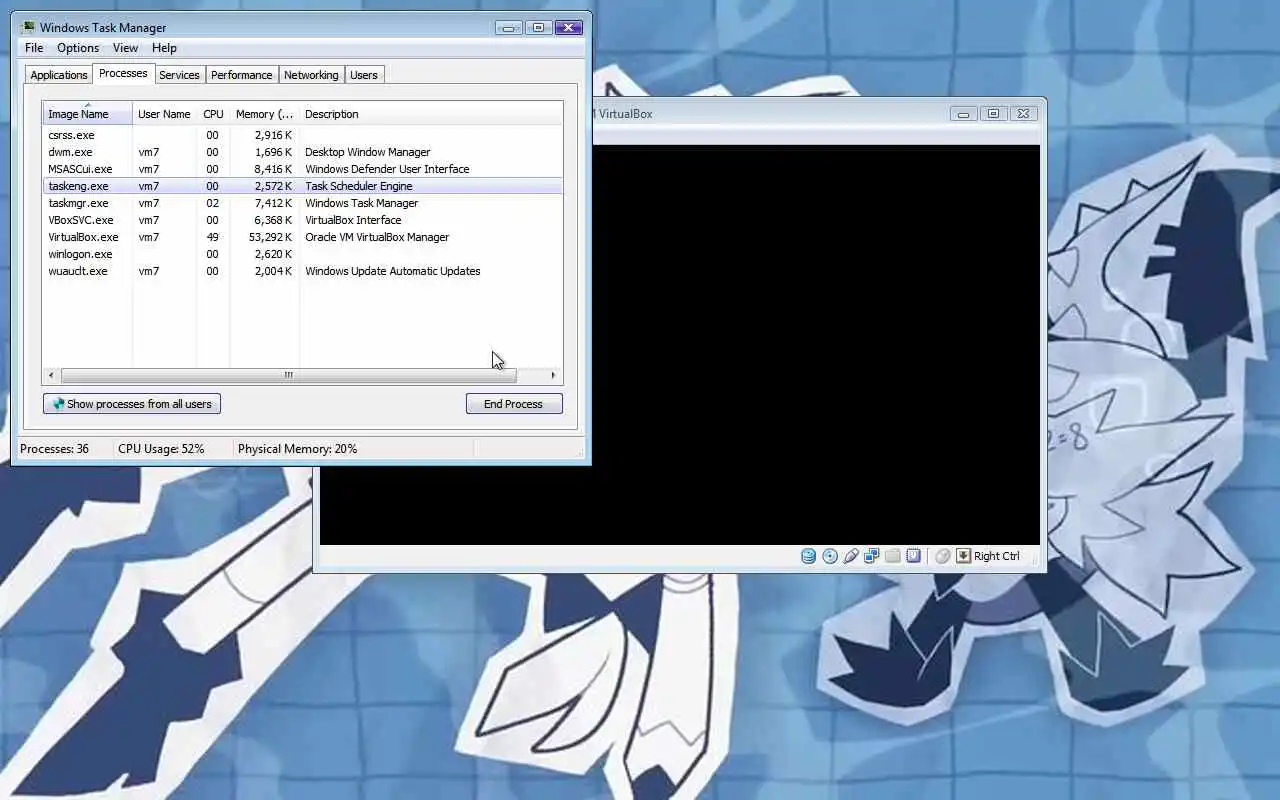The height and width of the screenshot is (800, 1280).
Task: Click the optical disc icon in VirtualBox status bar
Action: tap(830, 556)
